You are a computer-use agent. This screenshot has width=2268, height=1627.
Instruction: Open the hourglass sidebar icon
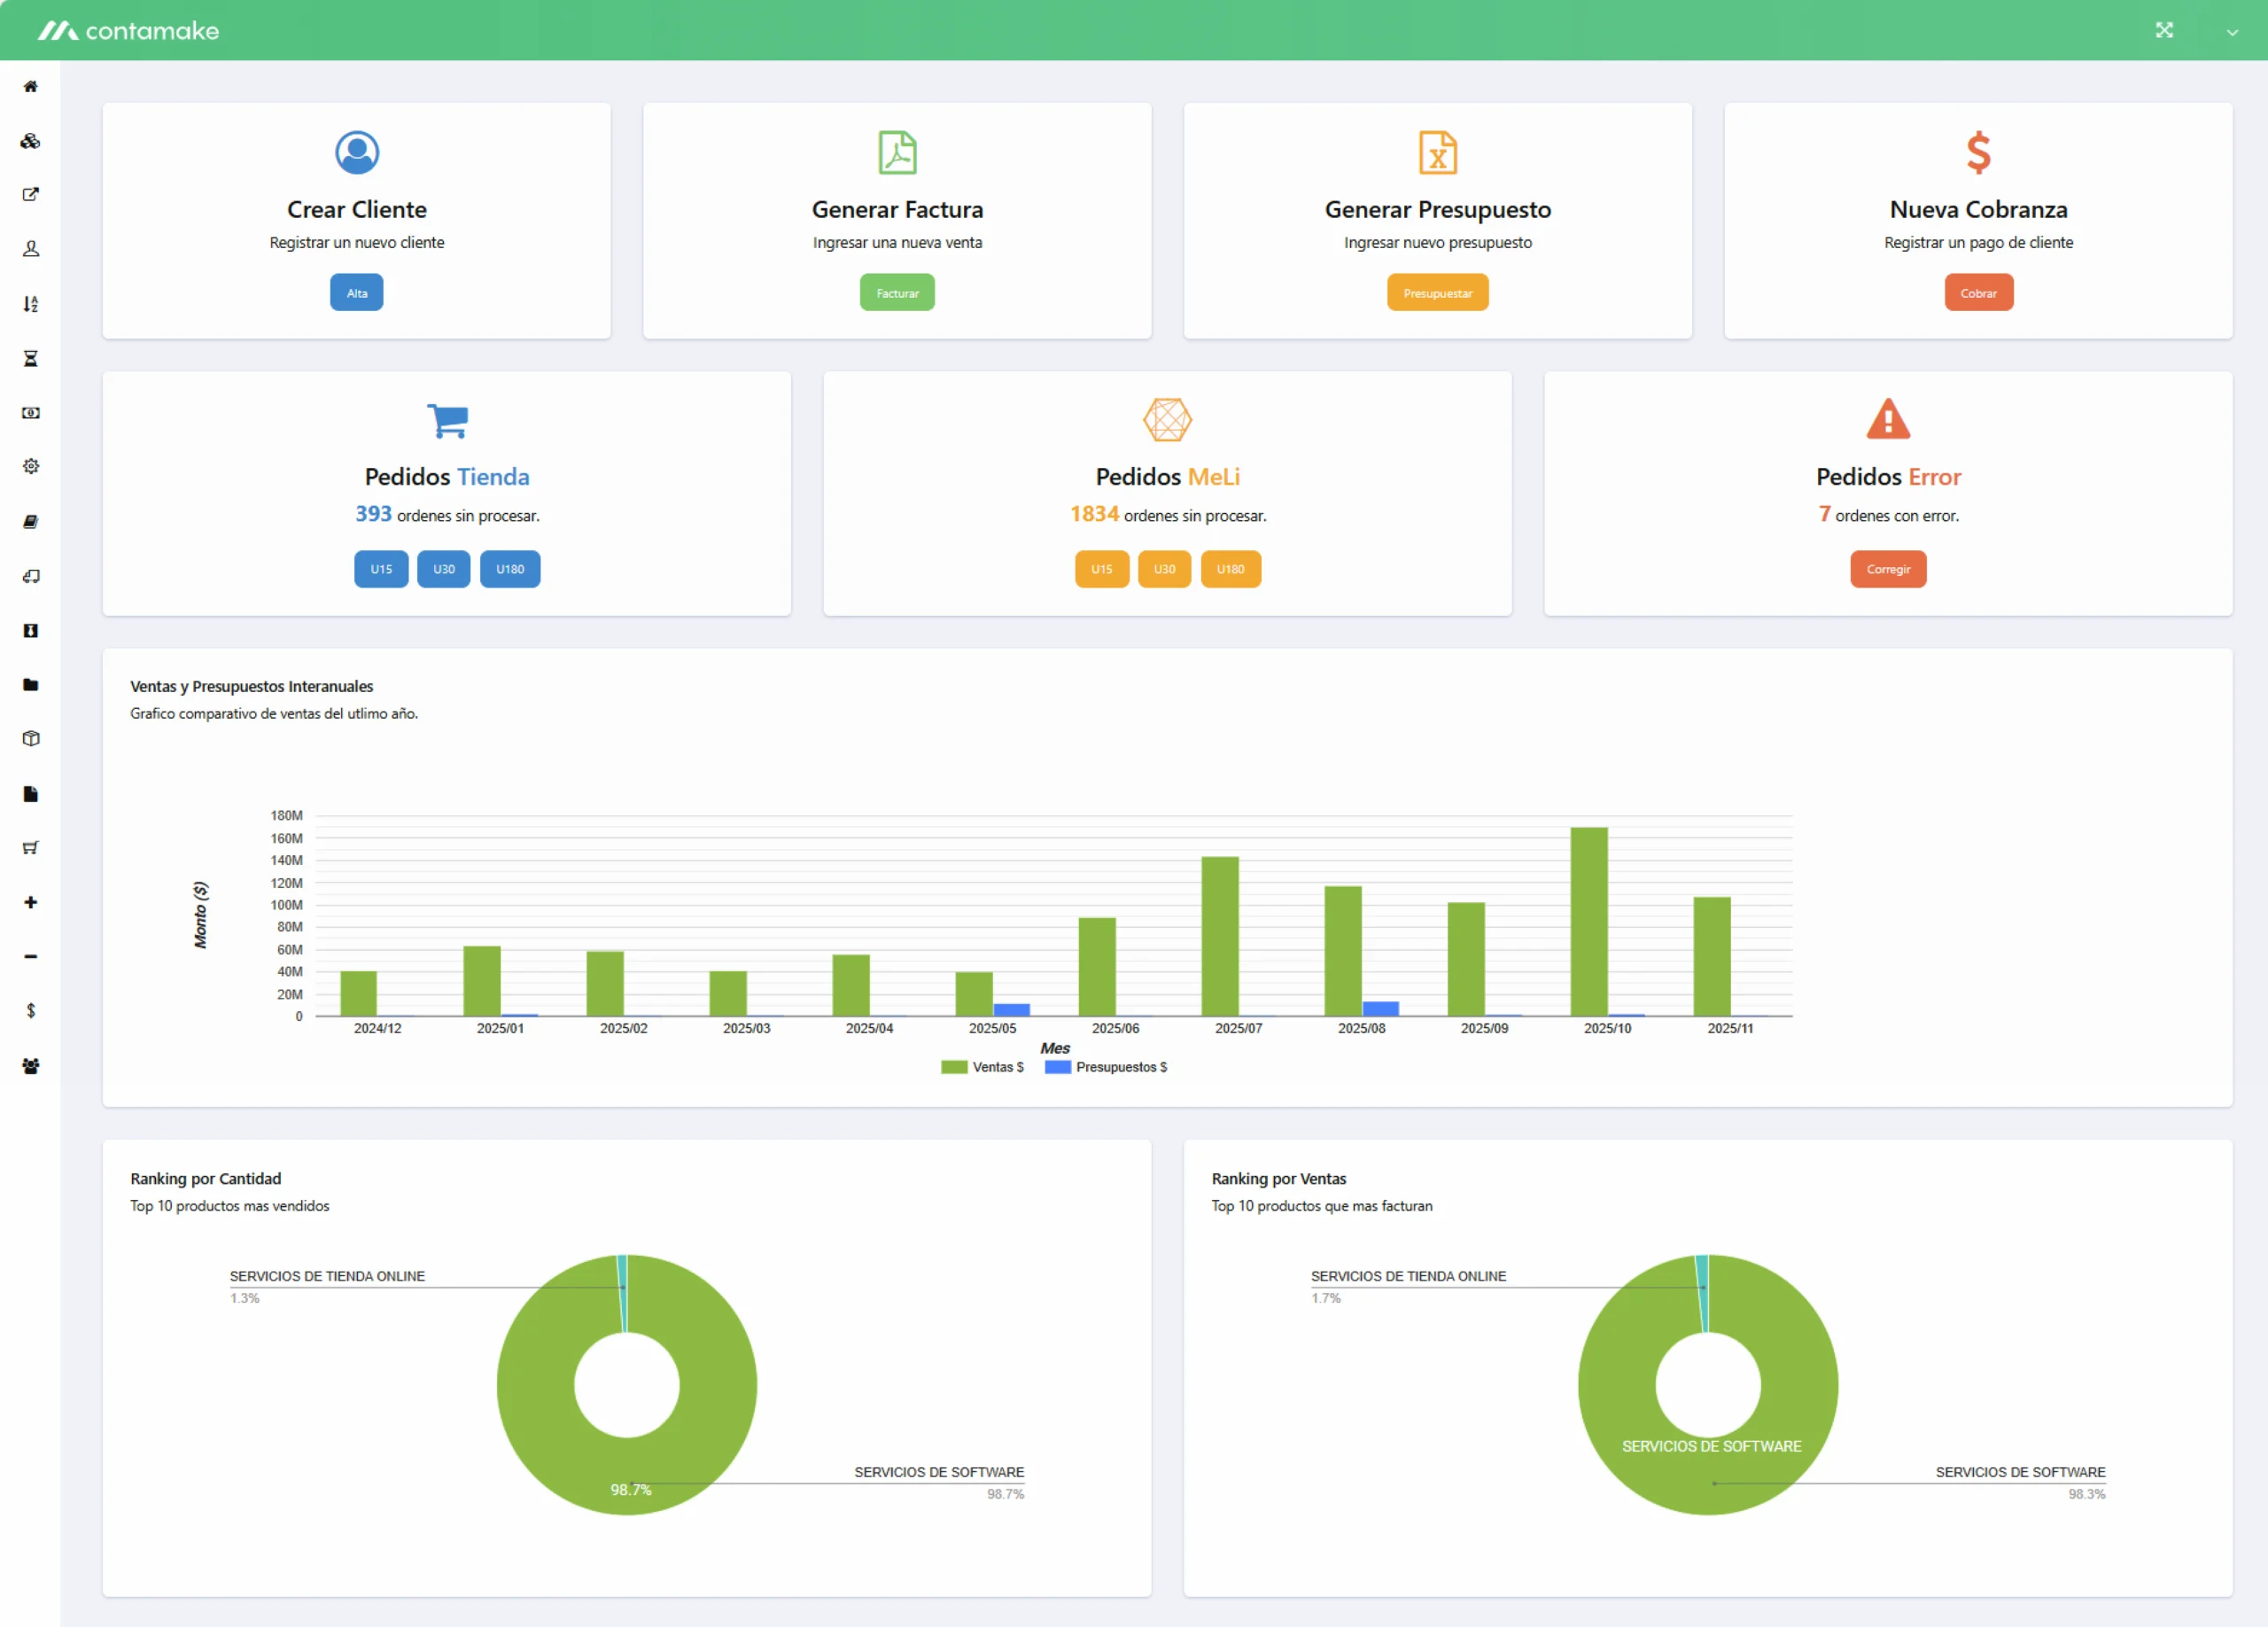[31, 358]
